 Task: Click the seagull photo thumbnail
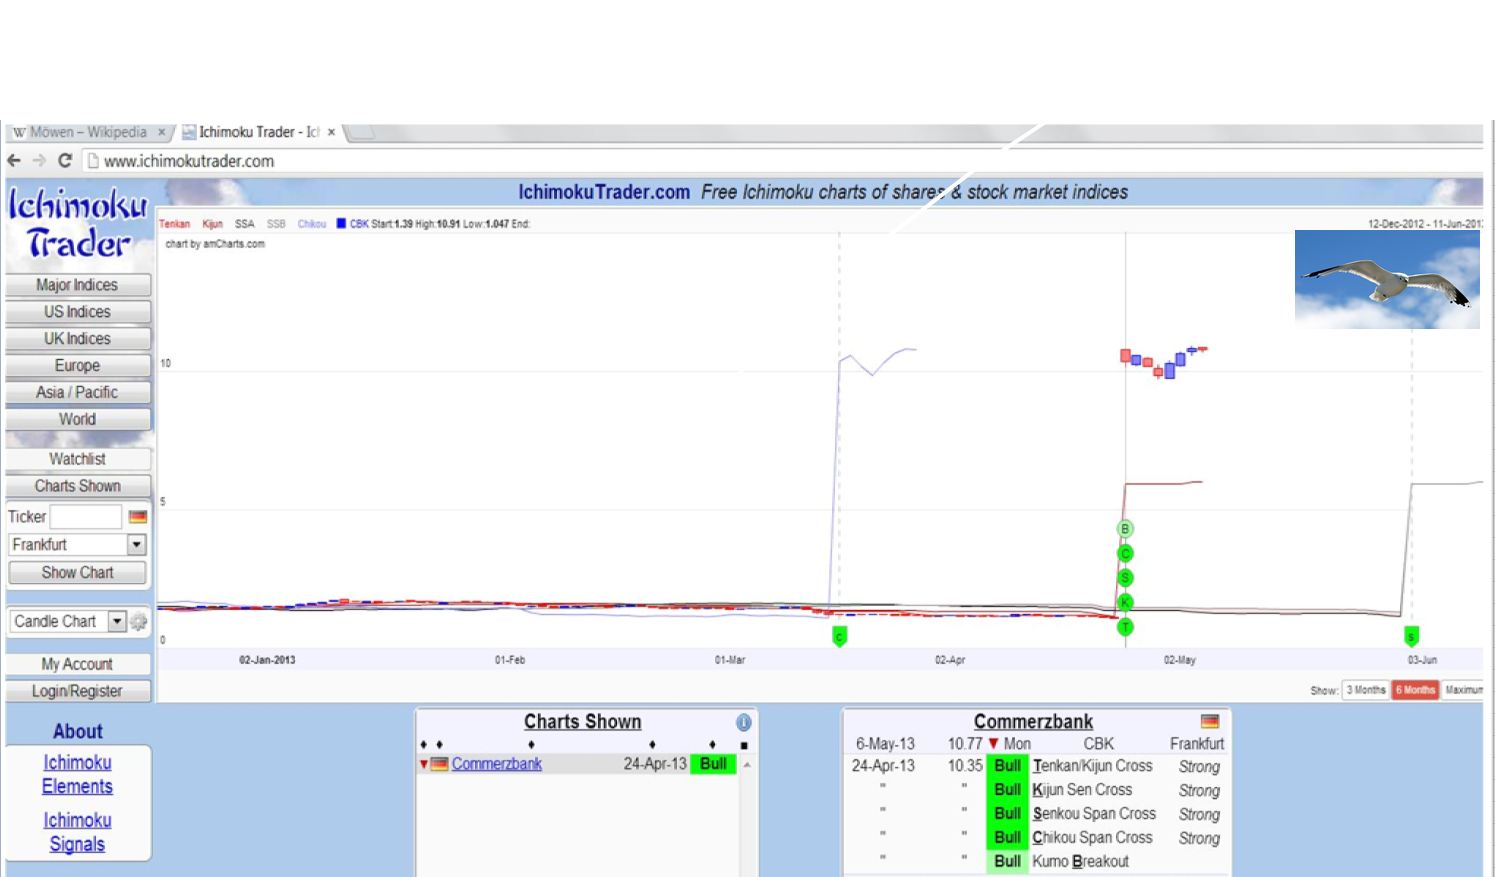1387,279
